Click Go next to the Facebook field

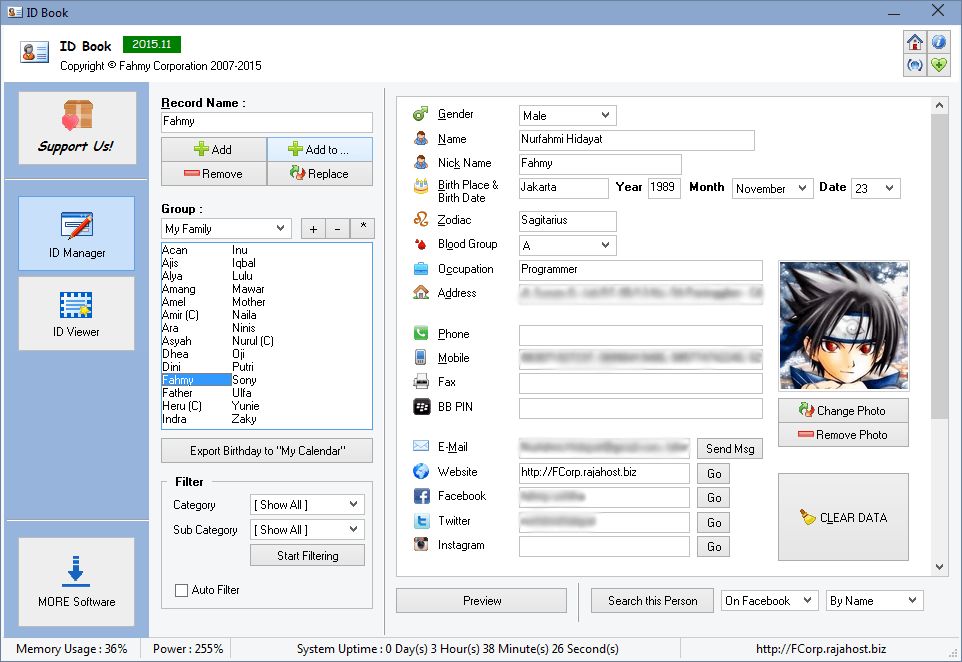click(x=714, y=498)
